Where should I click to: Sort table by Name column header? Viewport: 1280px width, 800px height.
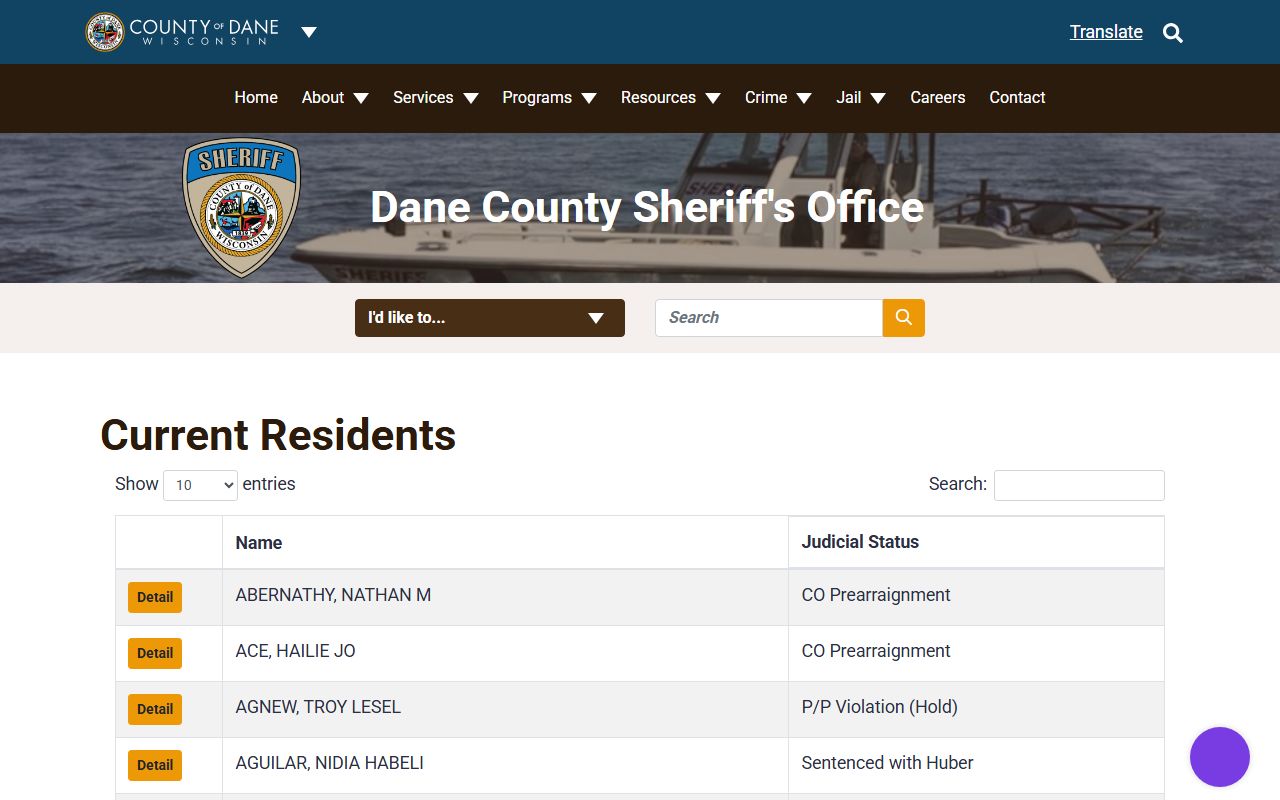[505, 543]
